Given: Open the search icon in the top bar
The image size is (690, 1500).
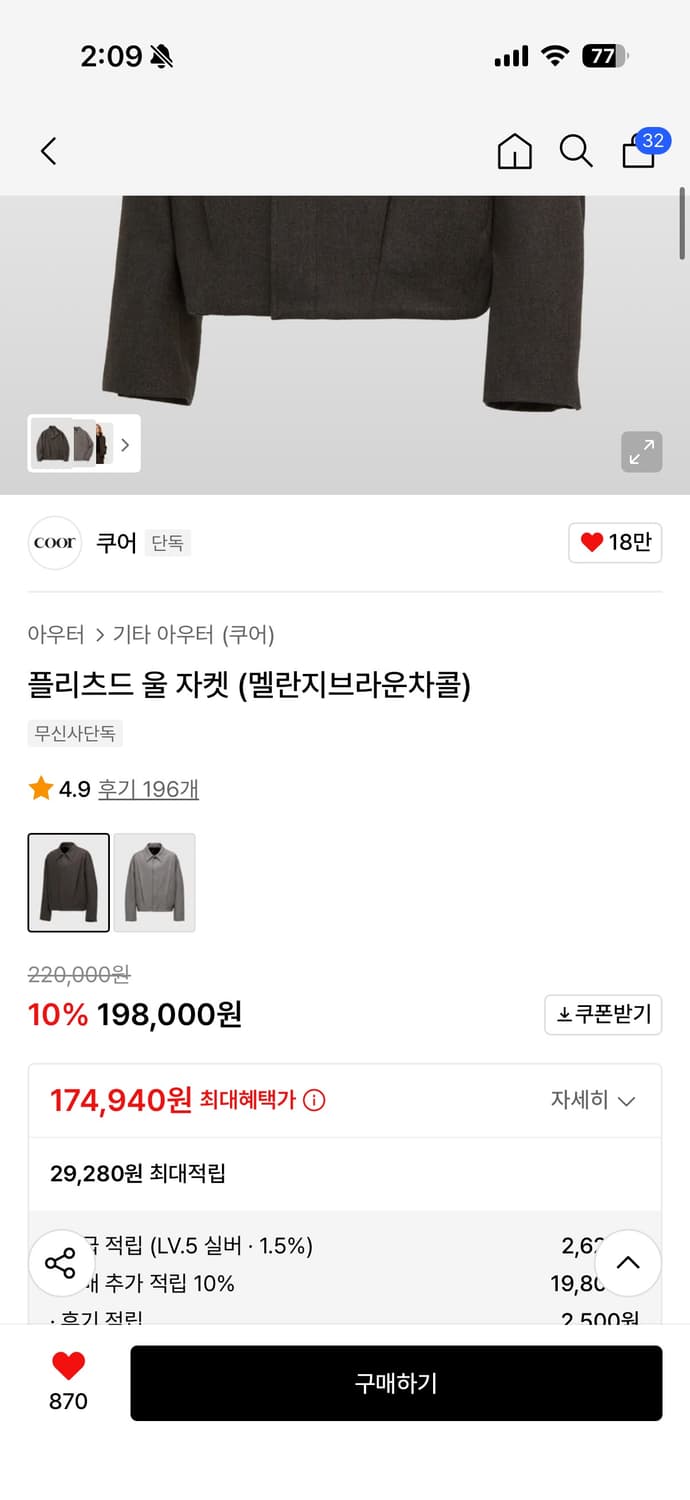Looking at the screenshot, I should point(575,151).
